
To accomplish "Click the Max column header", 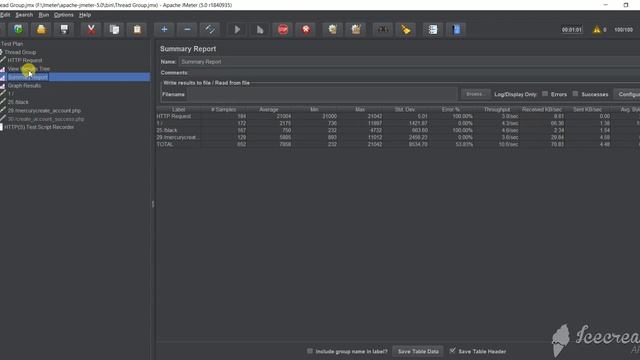I will pos(360,109).
